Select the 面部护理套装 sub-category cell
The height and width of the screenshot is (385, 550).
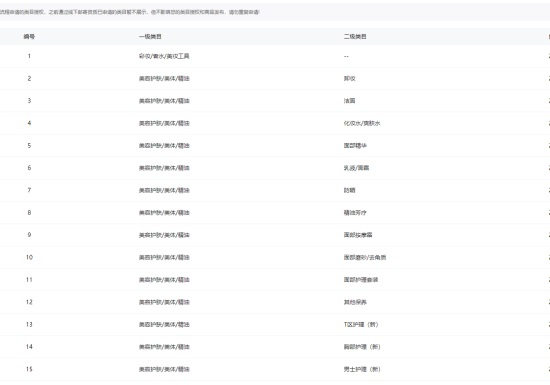click(x=361, y=280)
